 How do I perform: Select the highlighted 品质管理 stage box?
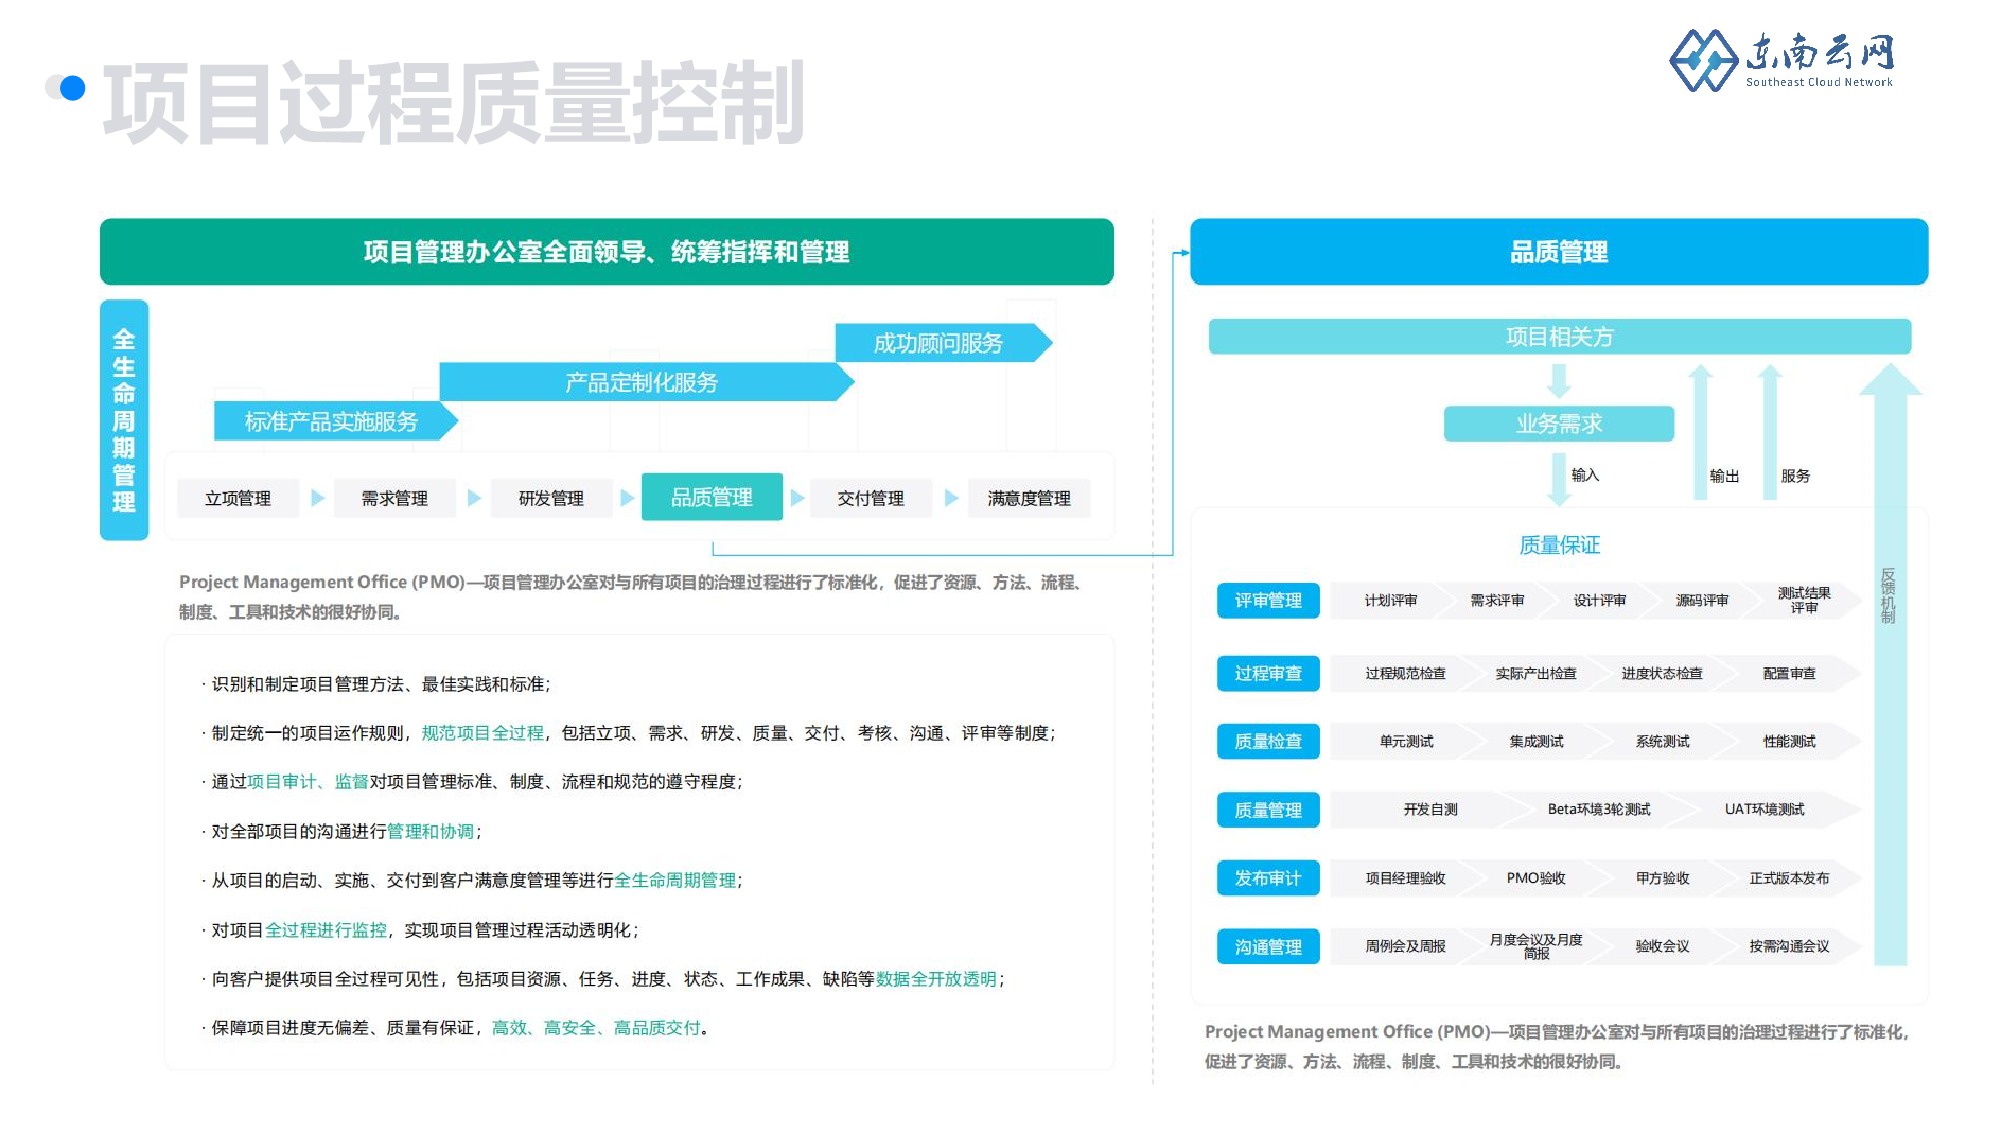click(x=712, y=497)
